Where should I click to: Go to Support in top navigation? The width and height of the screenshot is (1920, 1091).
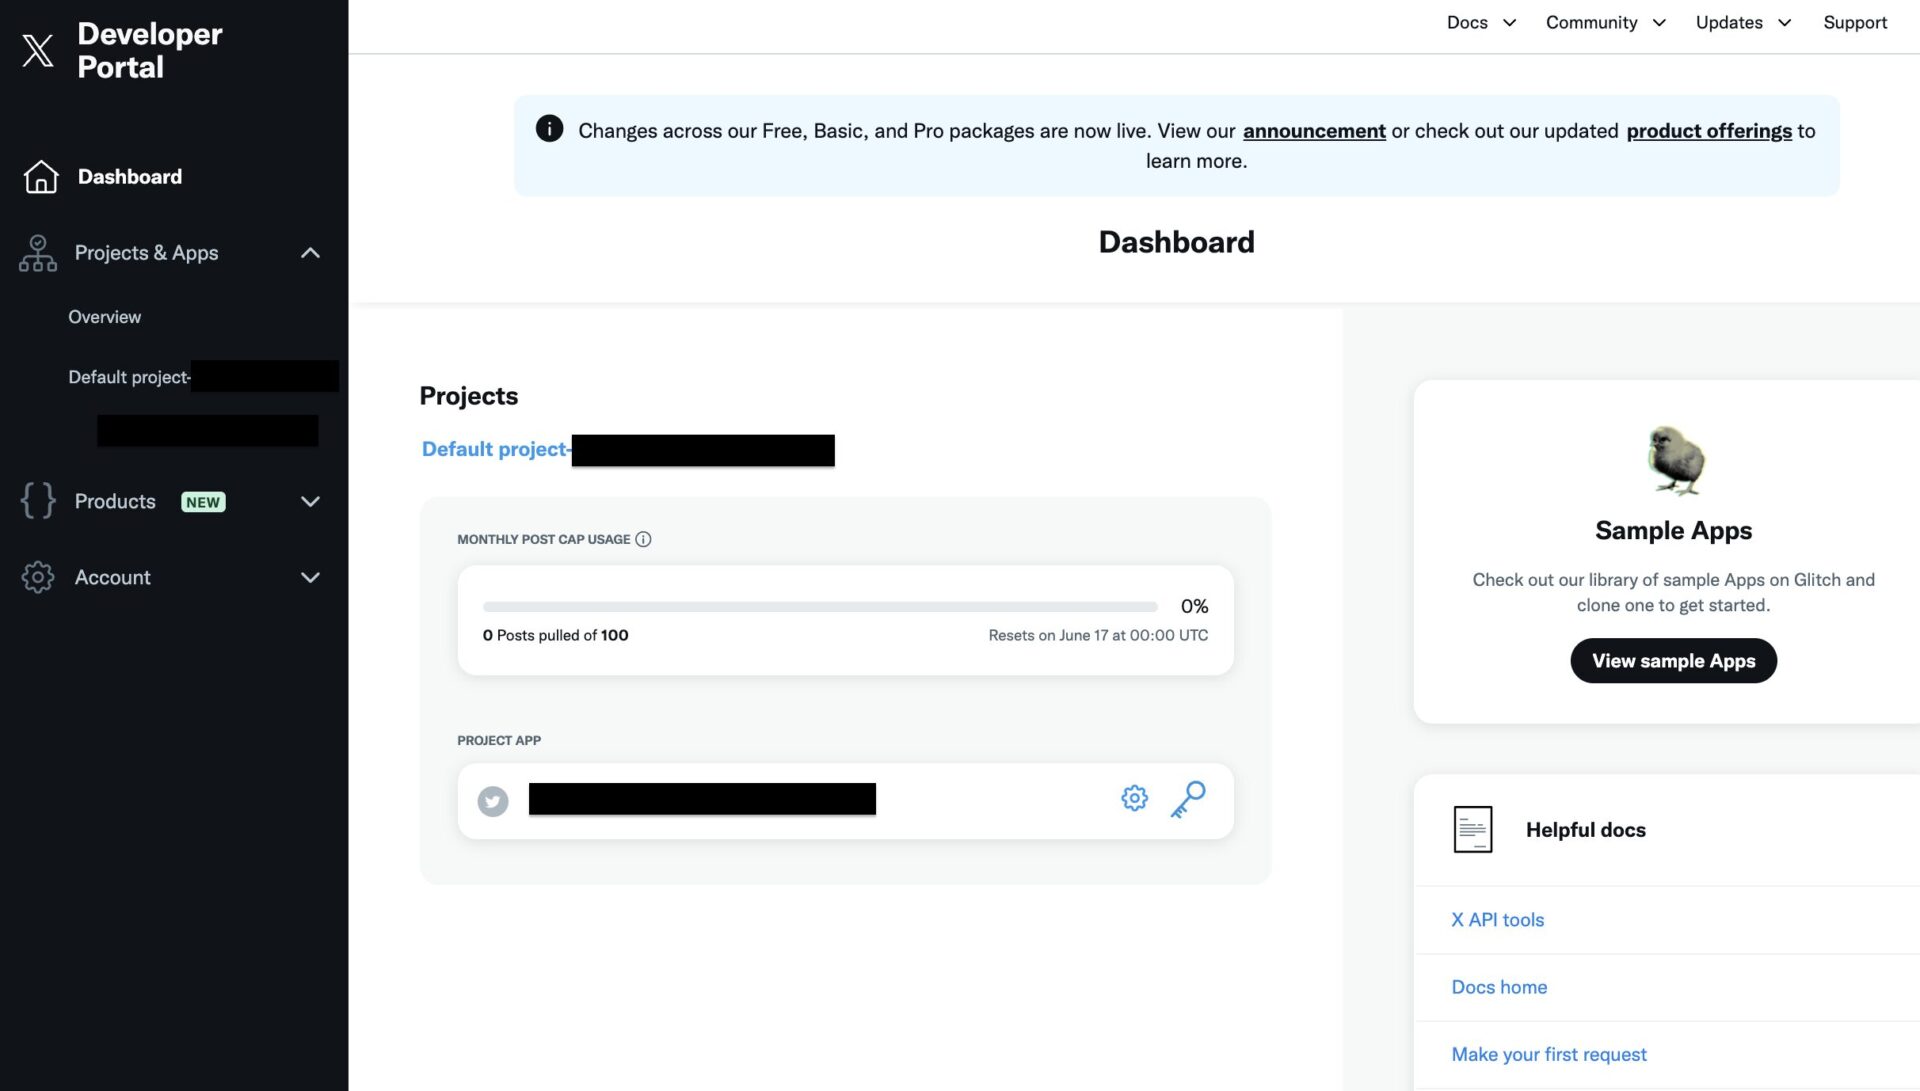pos(1854,22)
